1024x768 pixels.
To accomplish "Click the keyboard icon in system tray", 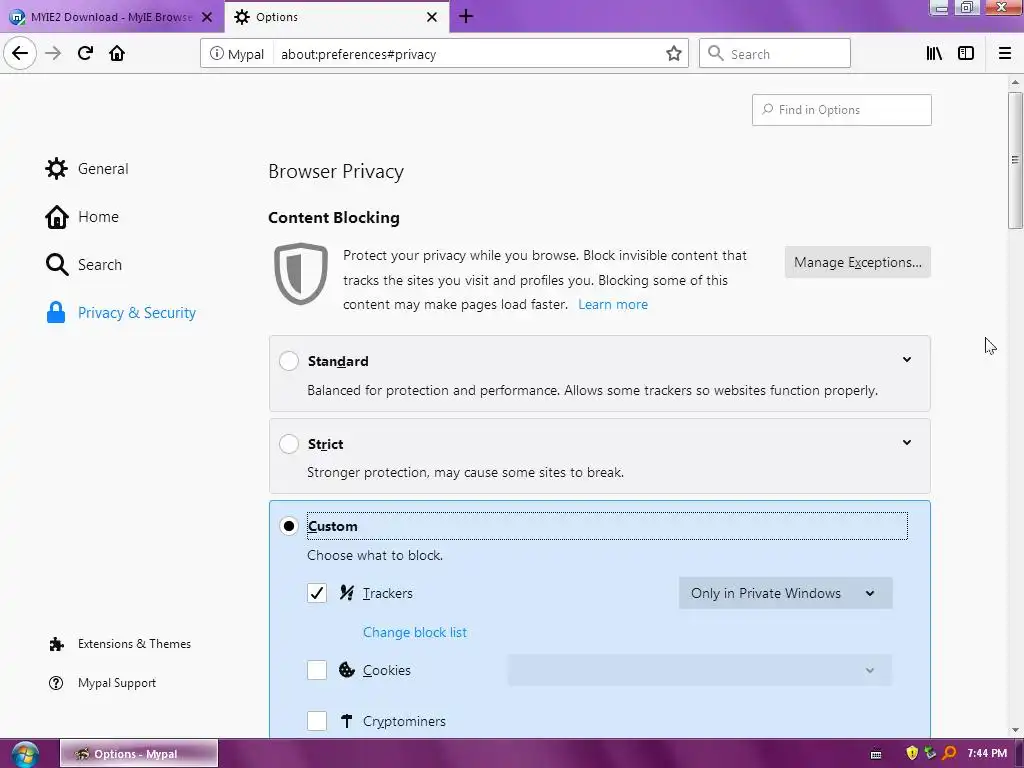I will (876, 754).
